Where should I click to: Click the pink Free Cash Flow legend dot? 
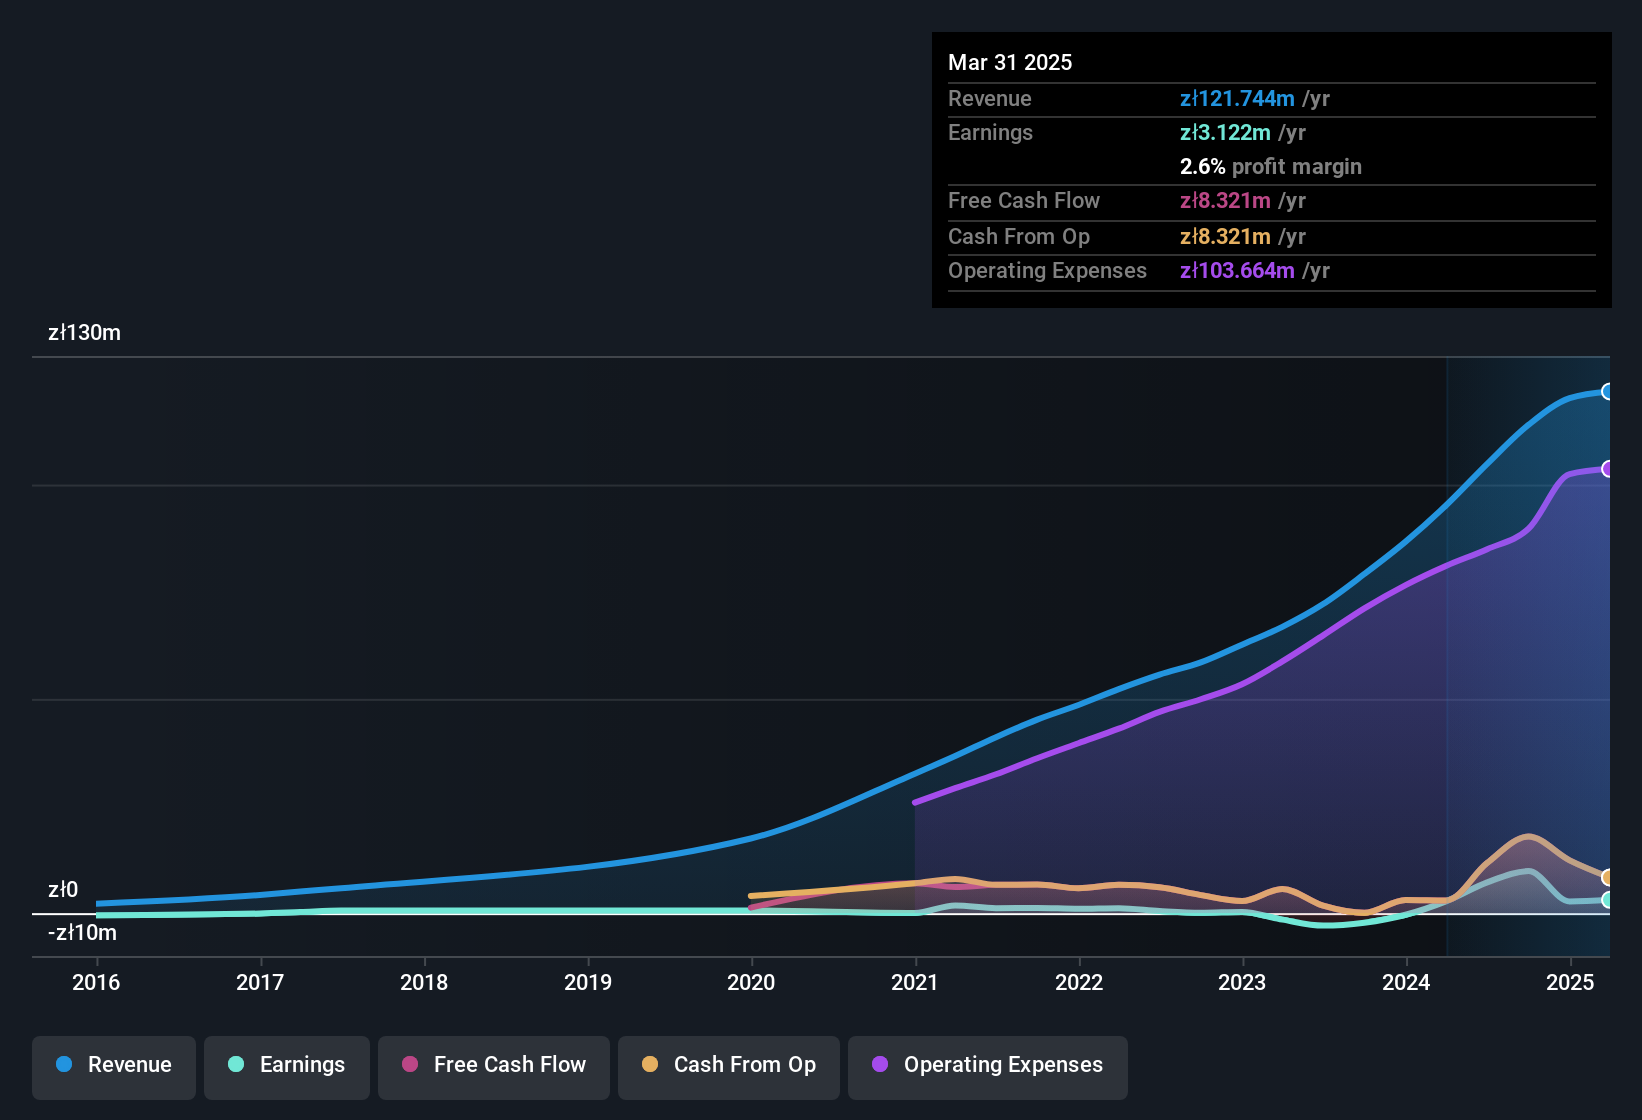409,1065
